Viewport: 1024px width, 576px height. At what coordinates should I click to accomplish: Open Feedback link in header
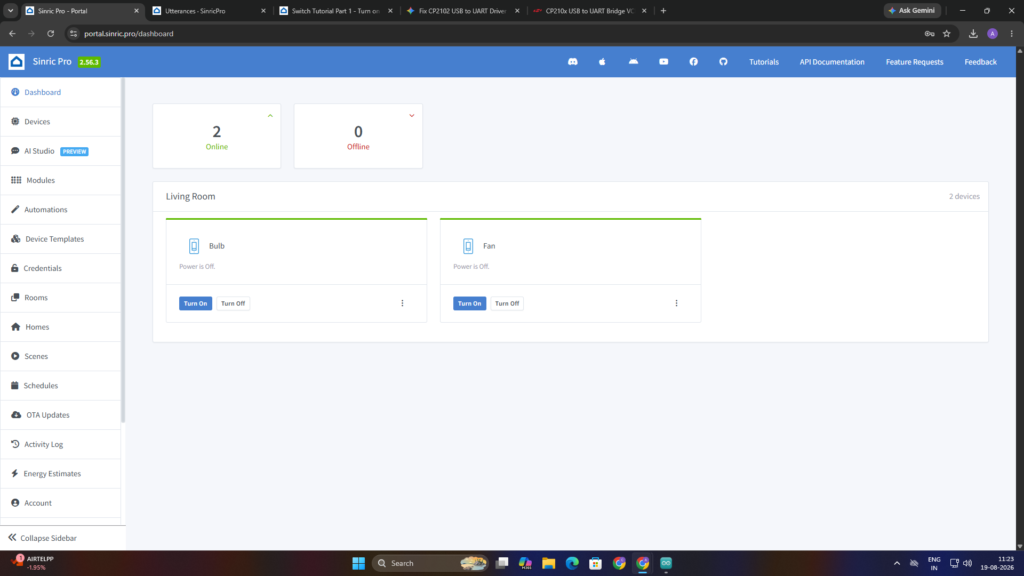980,62
